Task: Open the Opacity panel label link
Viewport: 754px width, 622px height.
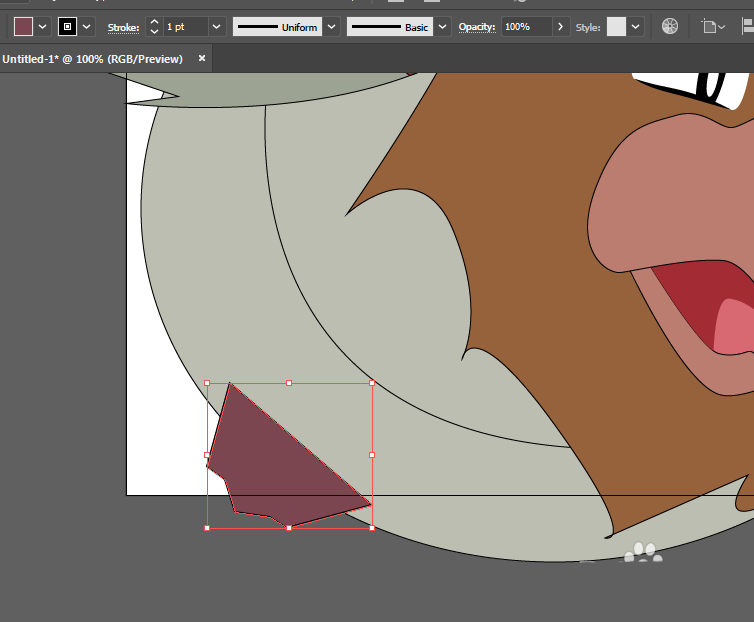Action: 477,27
